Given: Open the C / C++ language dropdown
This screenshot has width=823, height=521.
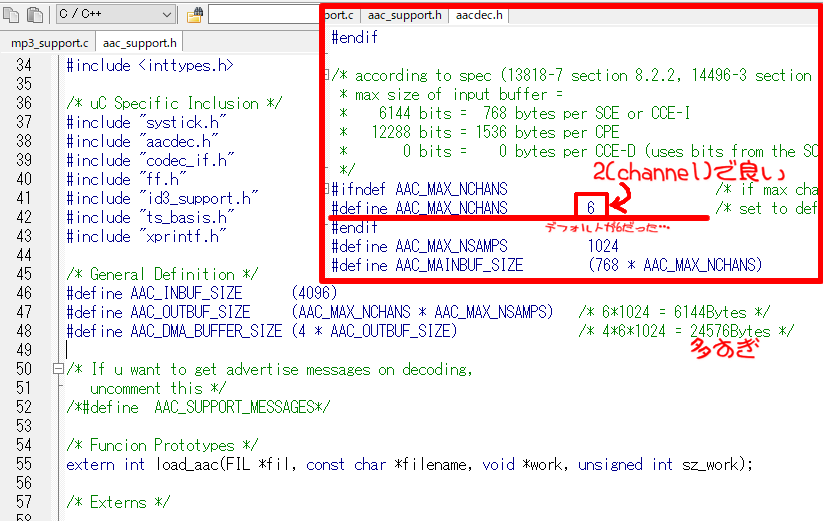Looking at the screenshot, I should [115, 14].
